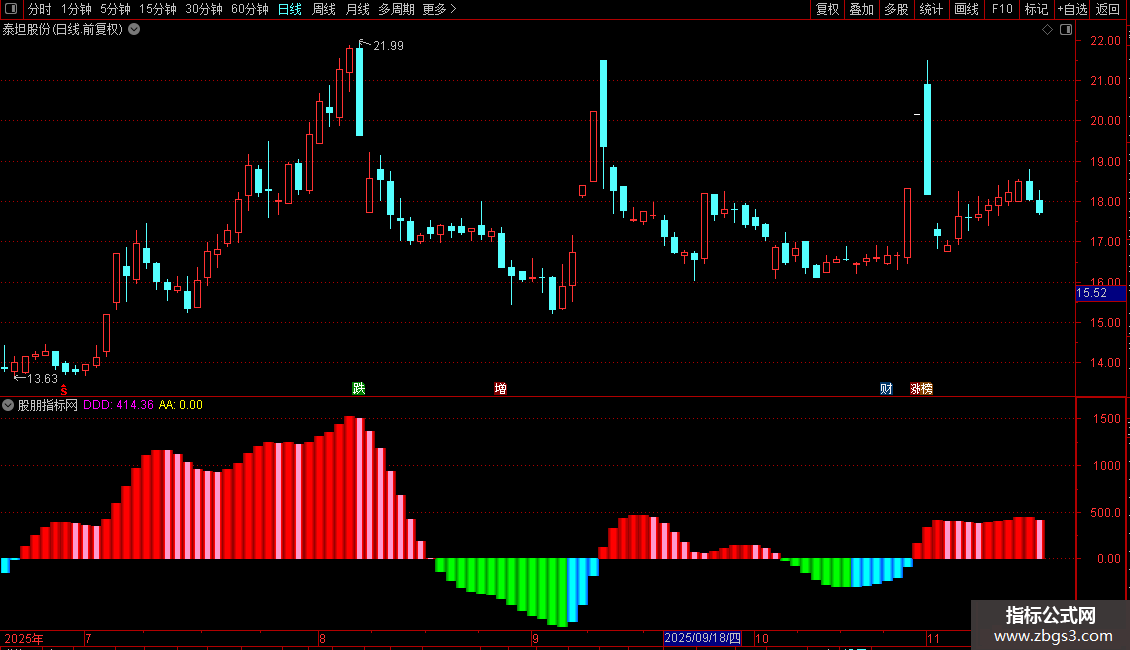The width and height of the screenshot is (1130, 650).
Task: Click the DDD: 414.36 indicator value
Action: pos(118,405)
